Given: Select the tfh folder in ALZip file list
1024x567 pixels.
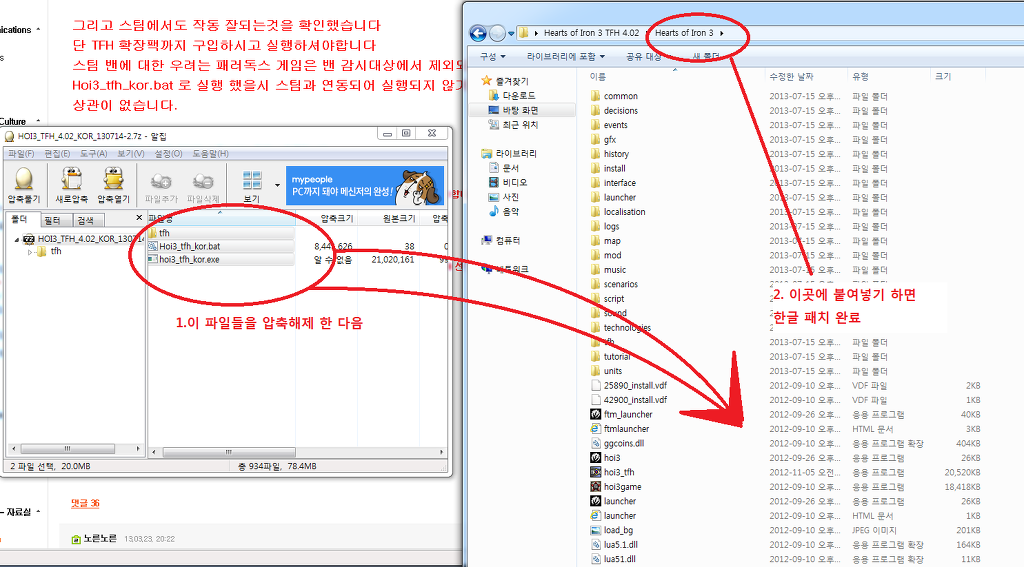Looking at the screenshot, I should pos(159,233).
